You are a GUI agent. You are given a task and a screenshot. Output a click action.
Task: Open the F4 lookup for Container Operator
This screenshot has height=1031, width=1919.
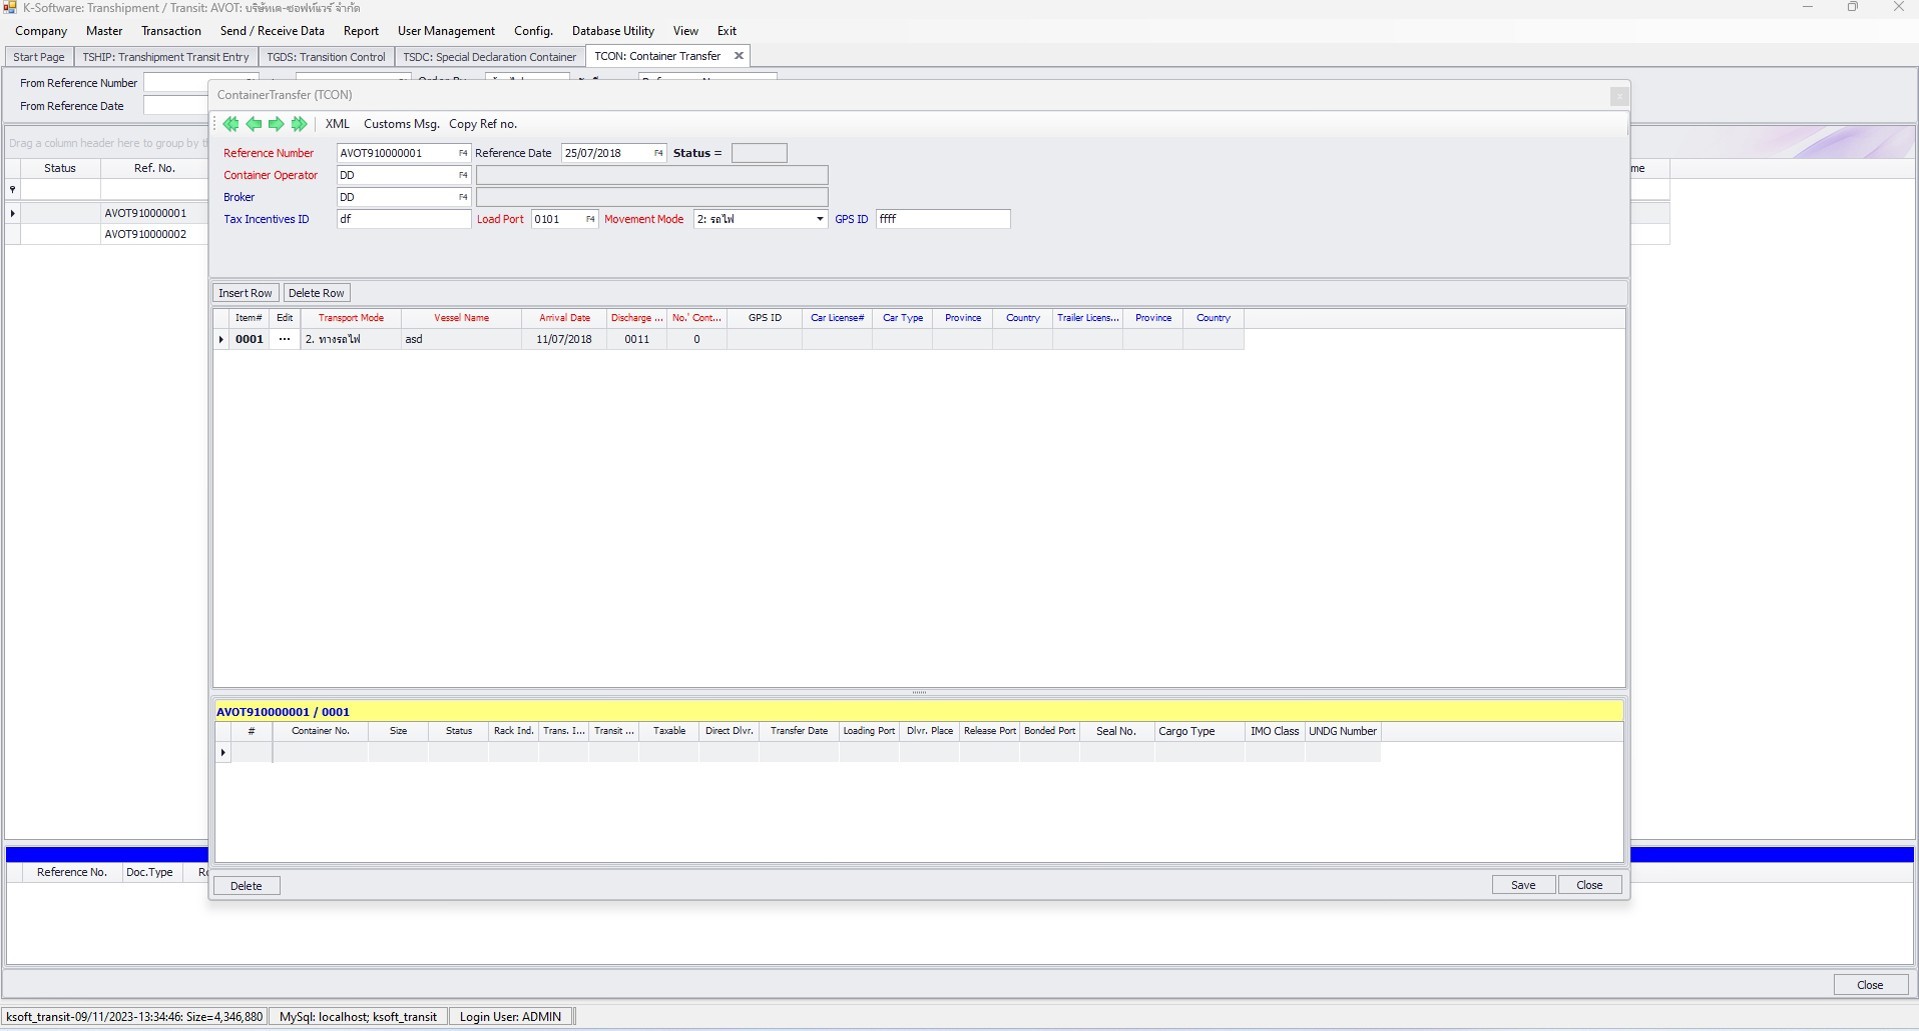tap(462, 175)
